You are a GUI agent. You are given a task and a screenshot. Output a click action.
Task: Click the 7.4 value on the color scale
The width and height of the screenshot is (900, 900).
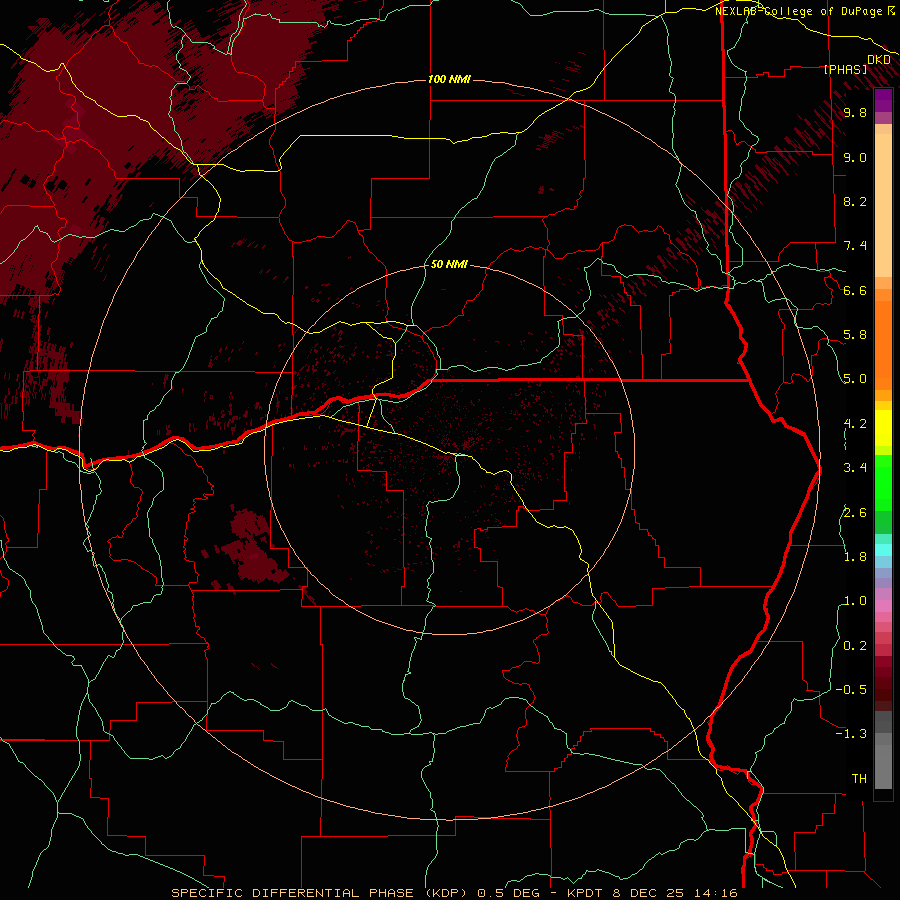pos(855,246)
